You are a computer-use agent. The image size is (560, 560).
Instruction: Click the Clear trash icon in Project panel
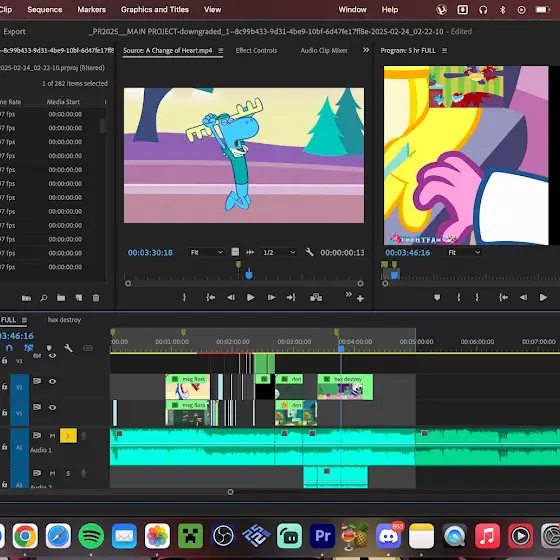click(96, 298)
